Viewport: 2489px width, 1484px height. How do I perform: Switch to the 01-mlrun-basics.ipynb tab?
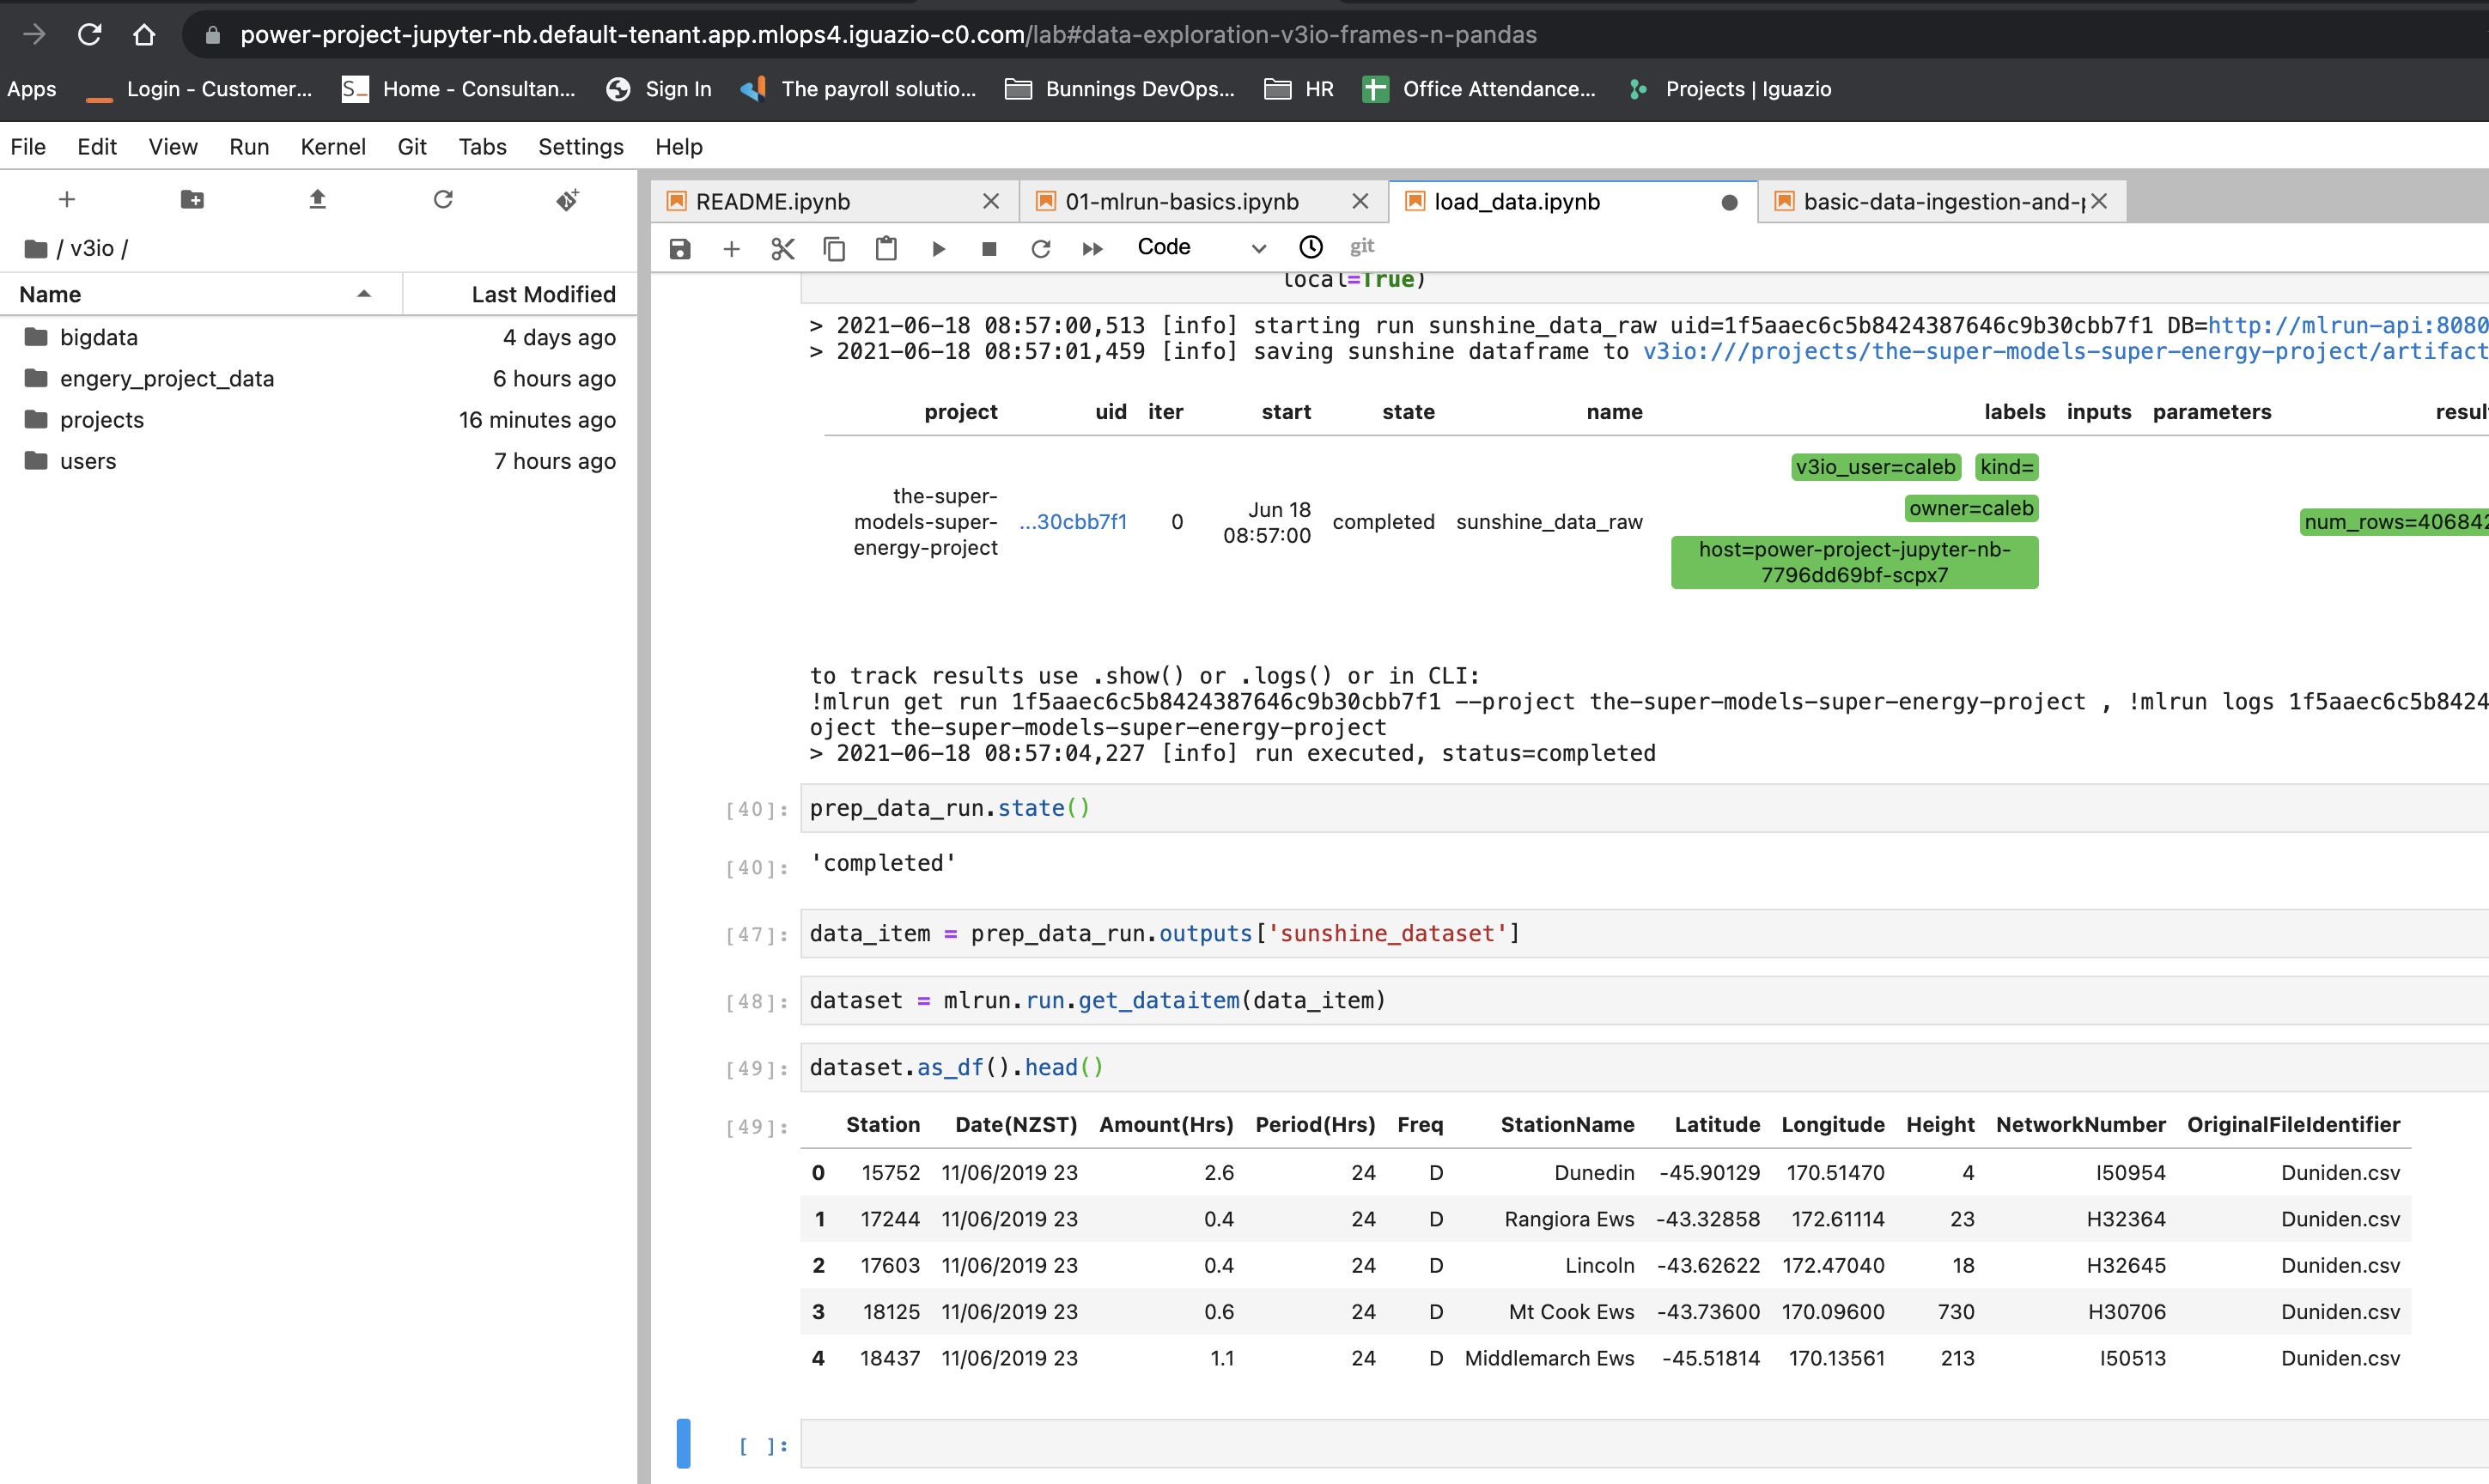click(x=1181, y=201)
